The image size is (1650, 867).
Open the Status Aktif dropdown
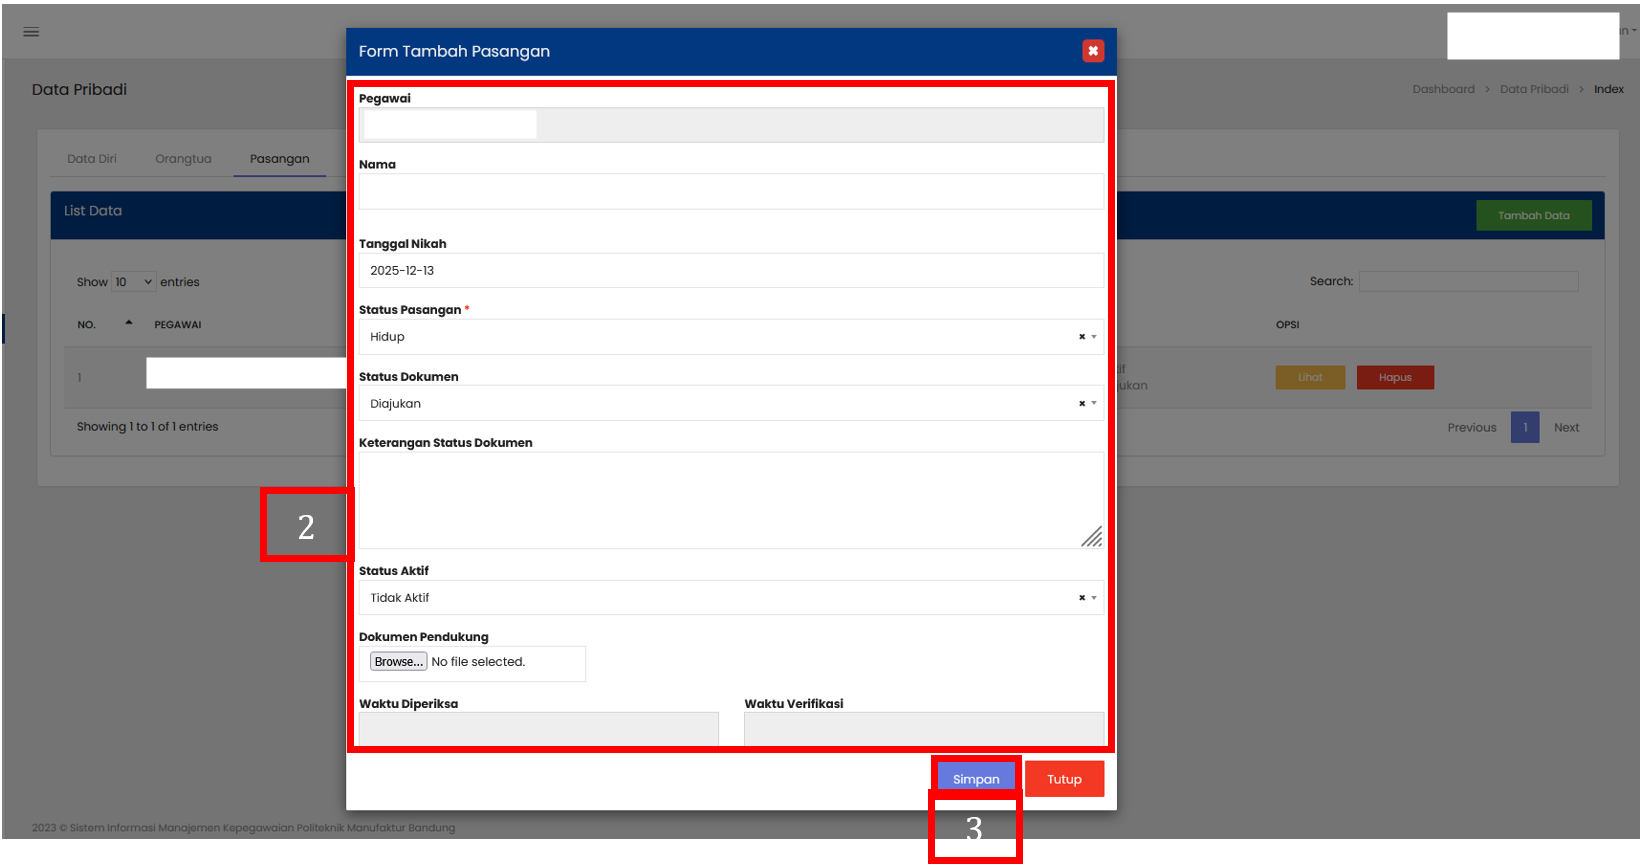[x=720, y=598]
